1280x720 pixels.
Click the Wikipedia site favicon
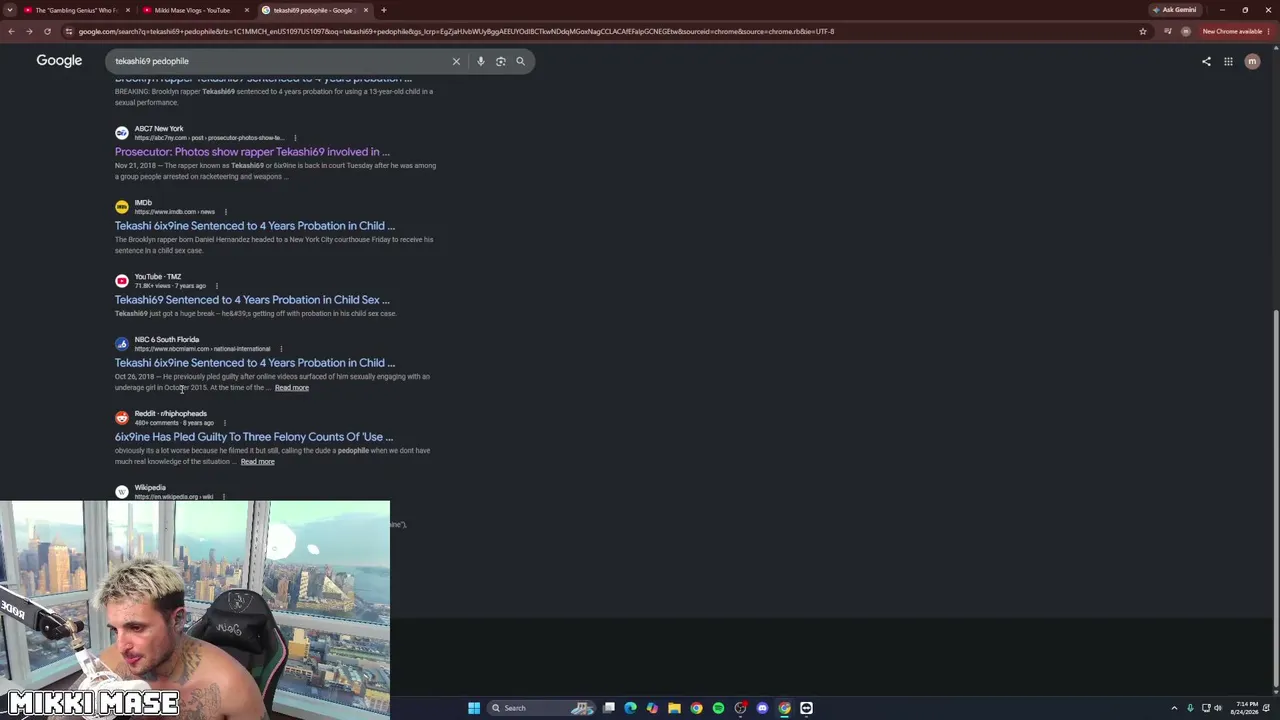coord(122,492)
